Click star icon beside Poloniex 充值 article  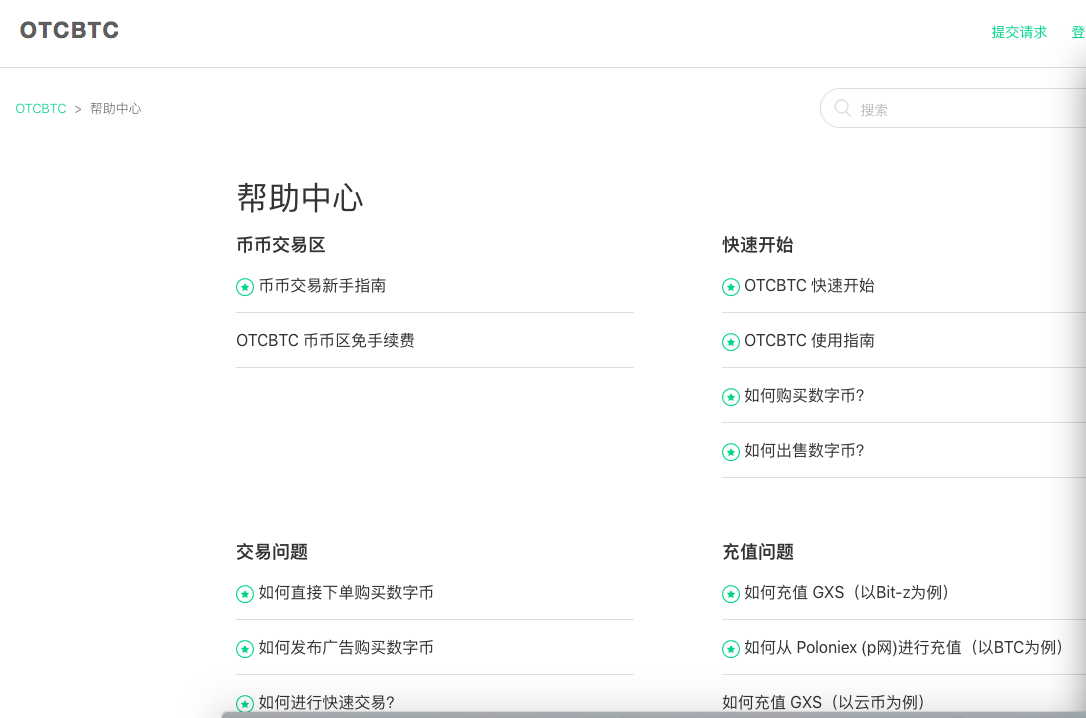coord(731,649)
